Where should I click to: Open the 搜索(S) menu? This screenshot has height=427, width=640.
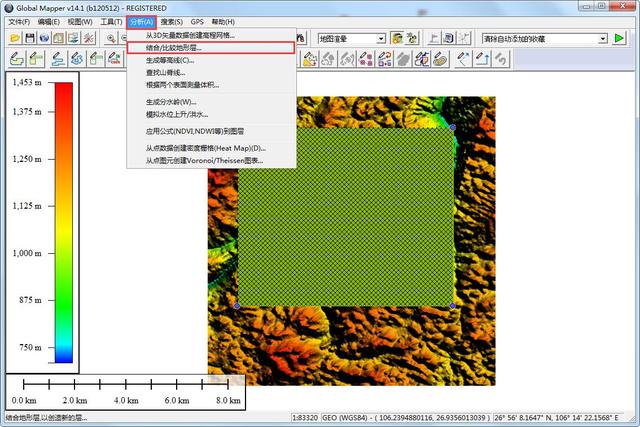pos(171,22)
